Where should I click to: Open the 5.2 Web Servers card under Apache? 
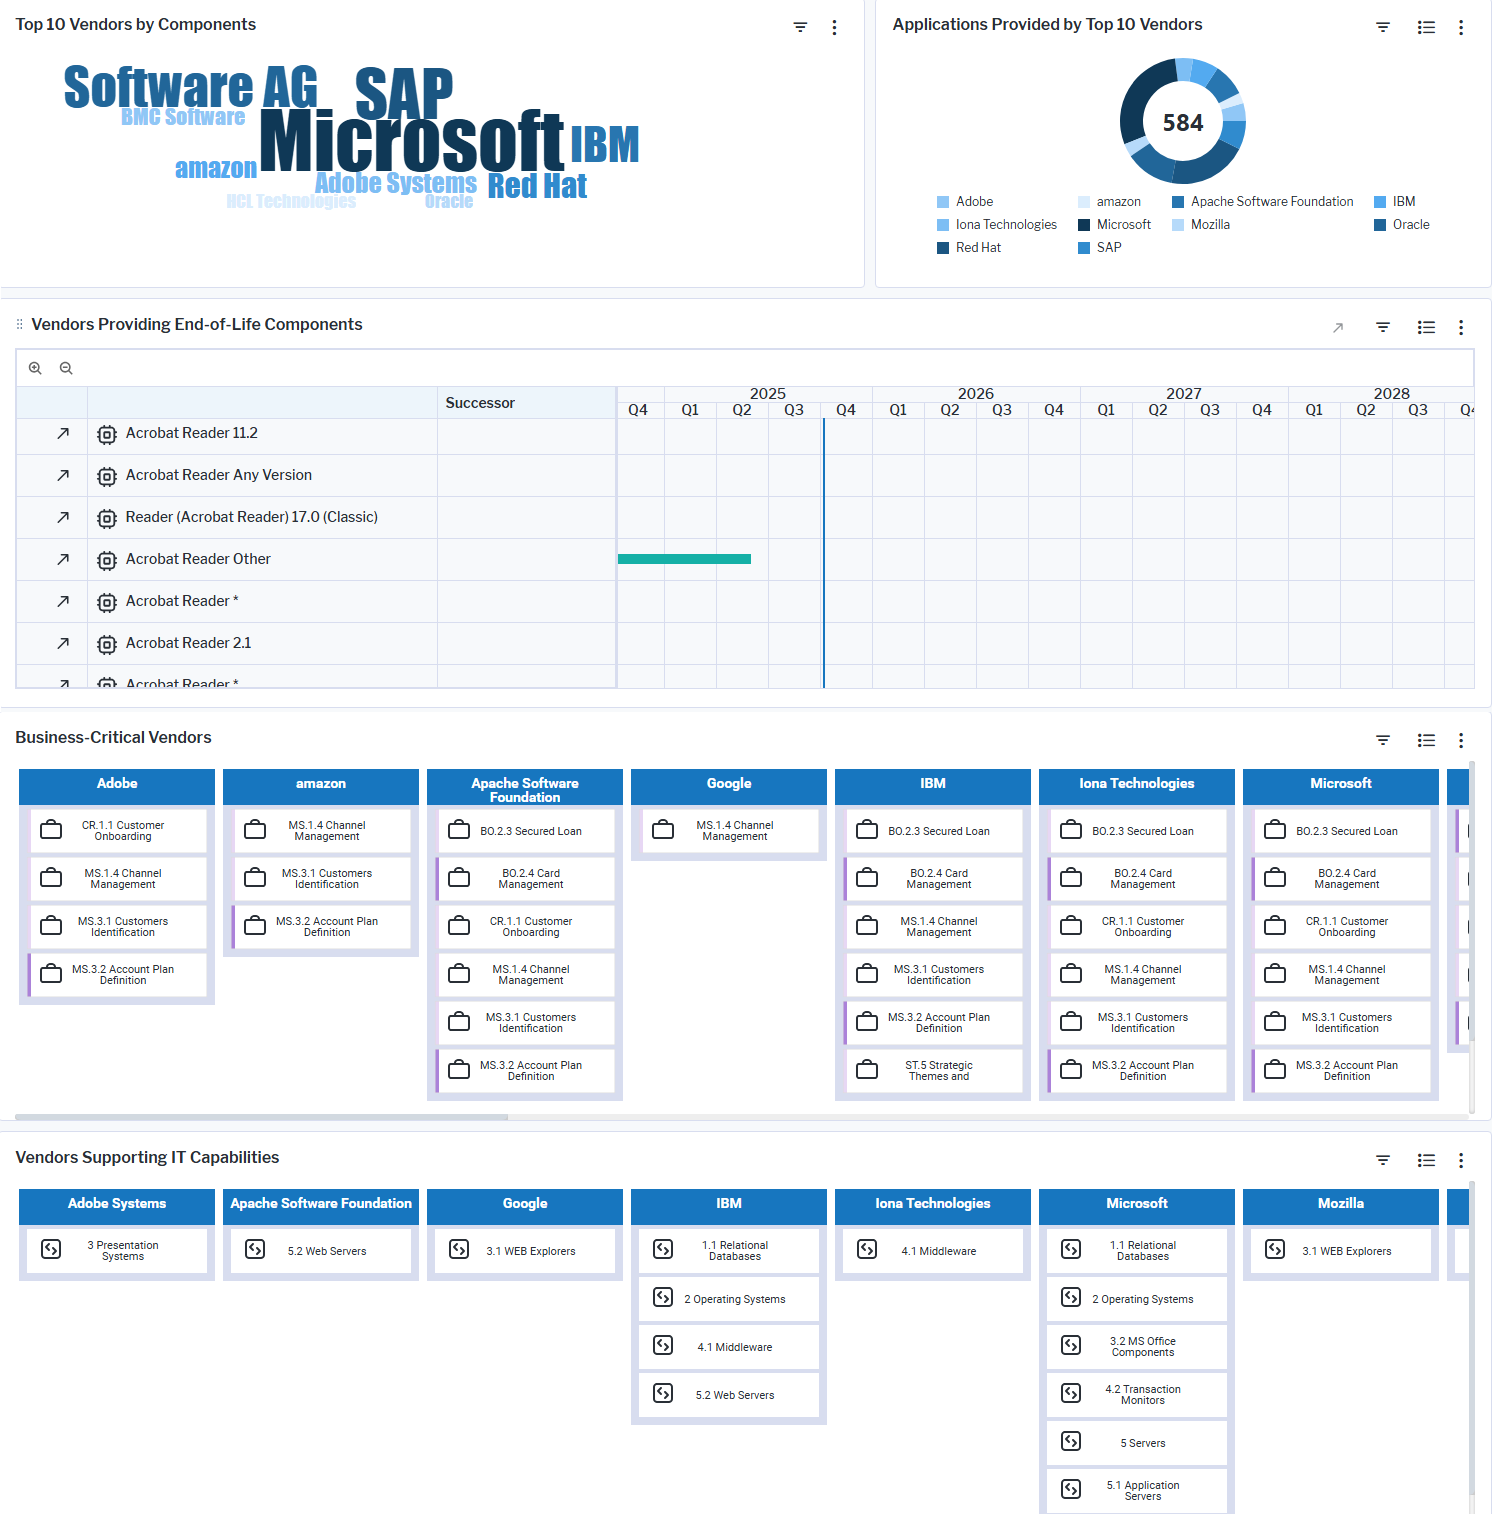(x=321, y=1251)
